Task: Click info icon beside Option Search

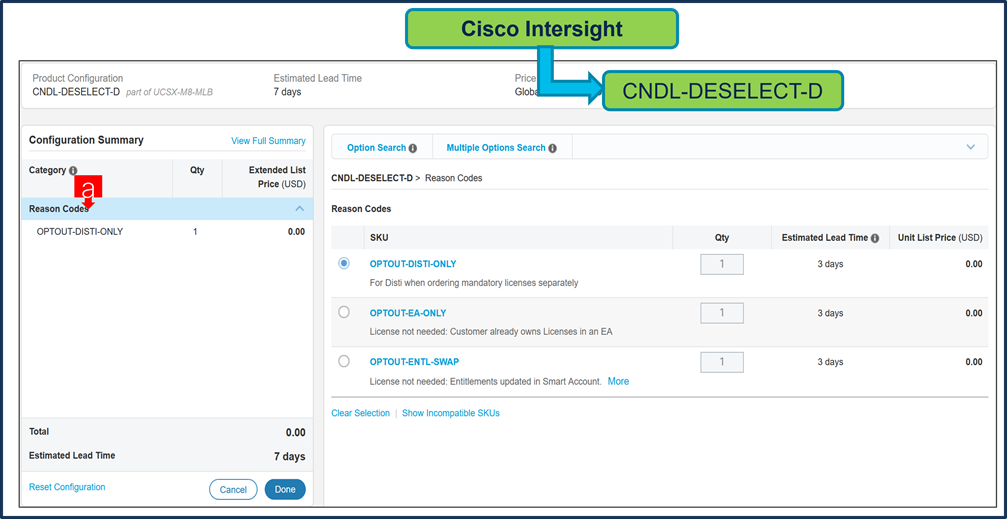Action: [413, 148]
